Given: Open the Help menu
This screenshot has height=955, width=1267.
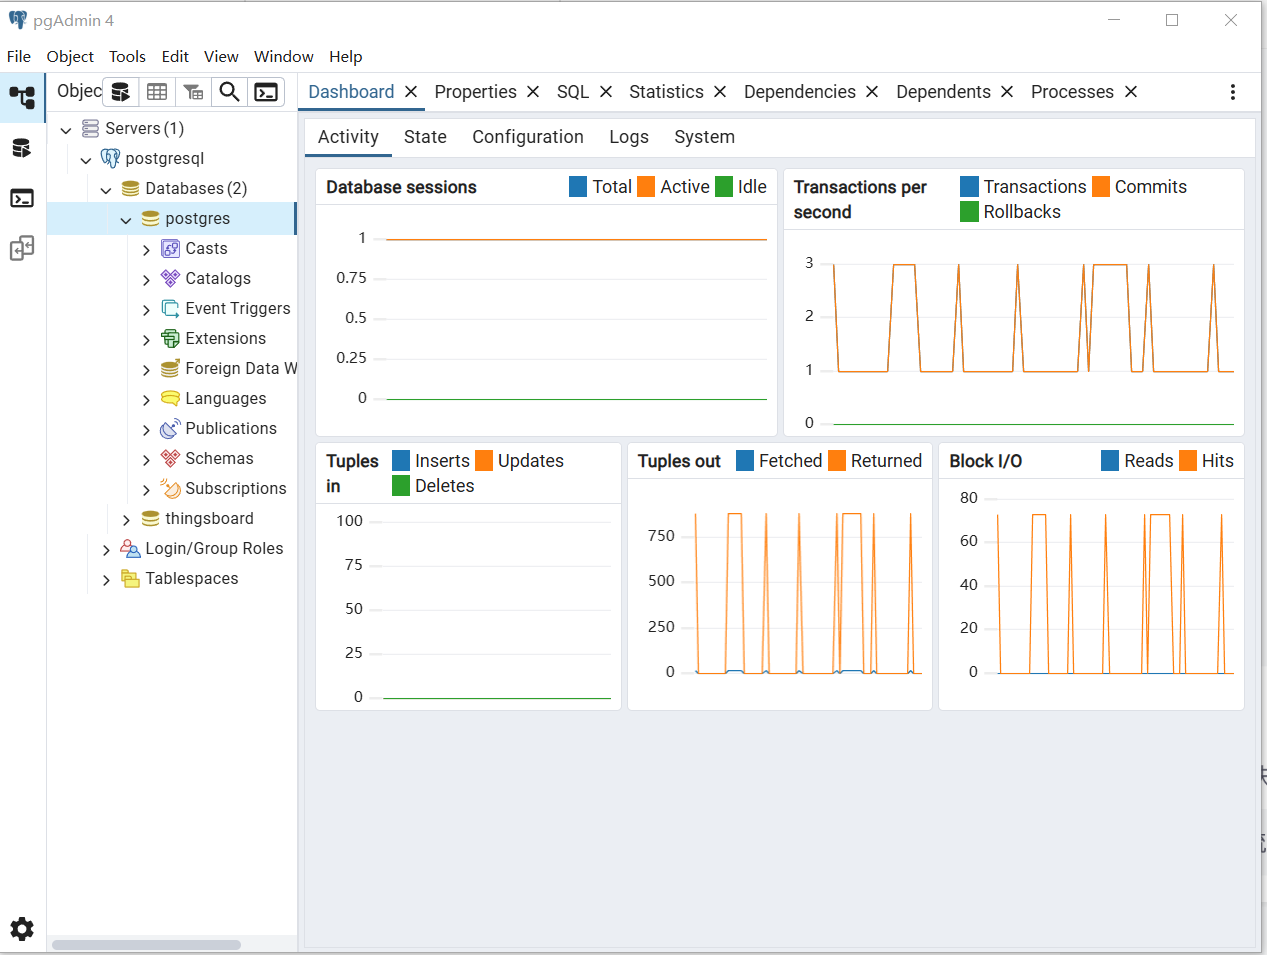Looking at the screenshot, I should [346, 57].
